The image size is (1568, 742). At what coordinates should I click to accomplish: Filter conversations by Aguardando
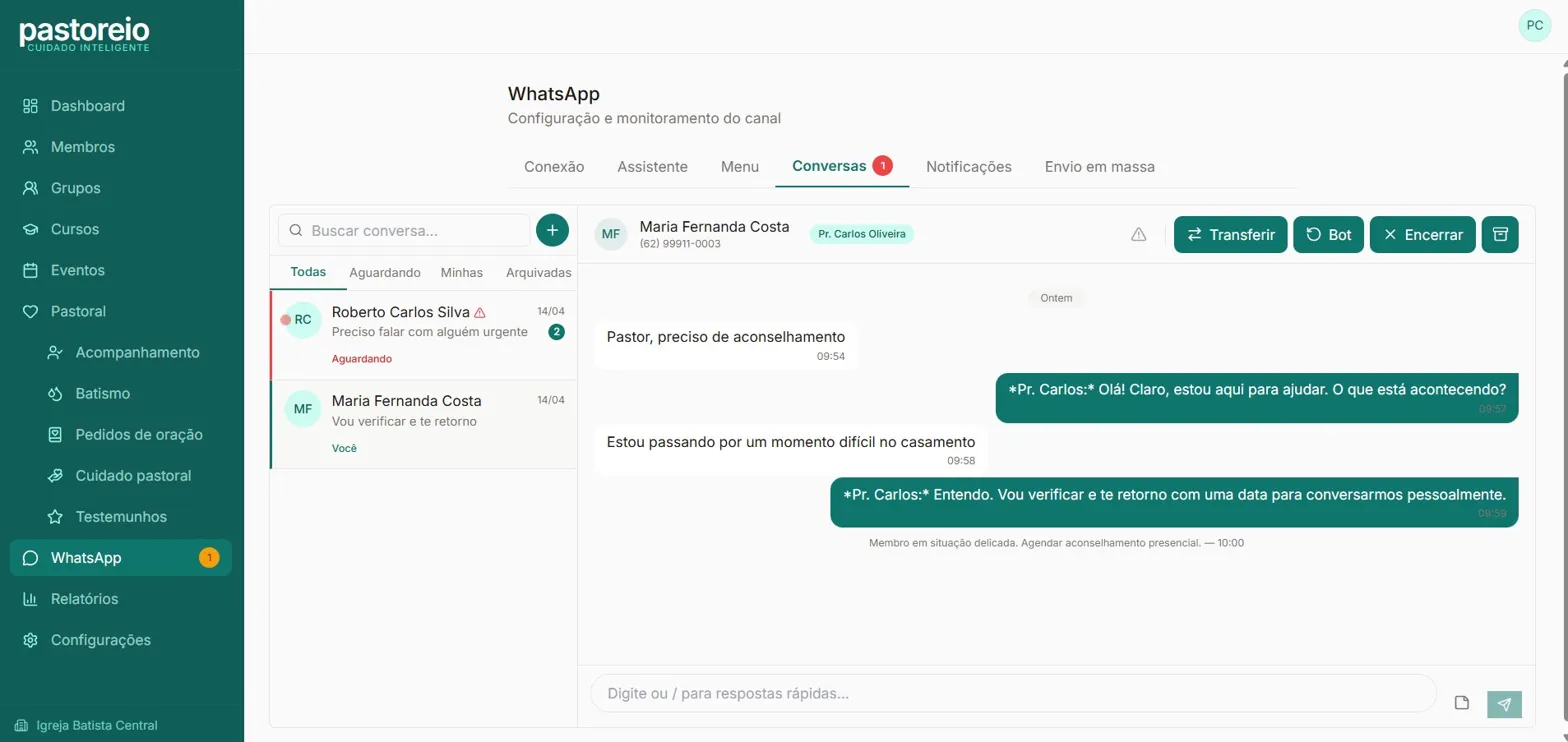coord(385,272)
